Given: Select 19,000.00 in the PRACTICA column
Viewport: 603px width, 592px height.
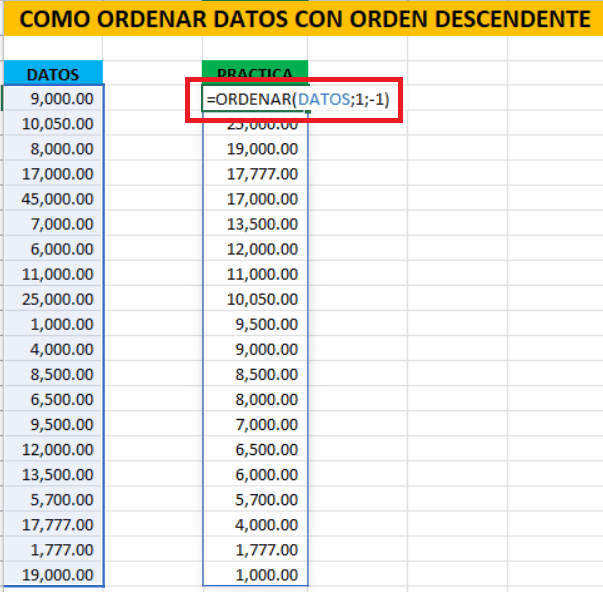Looking at the screenshot, I should (x=255, y=149).
